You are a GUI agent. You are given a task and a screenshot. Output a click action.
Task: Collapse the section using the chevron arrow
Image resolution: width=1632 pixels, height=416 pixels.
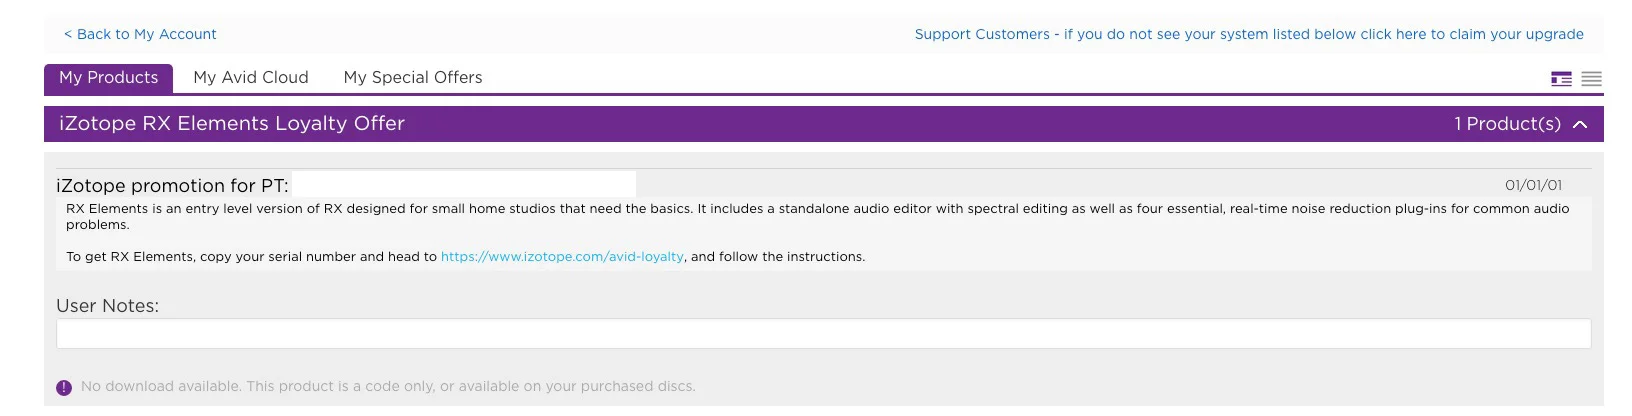1580,124
